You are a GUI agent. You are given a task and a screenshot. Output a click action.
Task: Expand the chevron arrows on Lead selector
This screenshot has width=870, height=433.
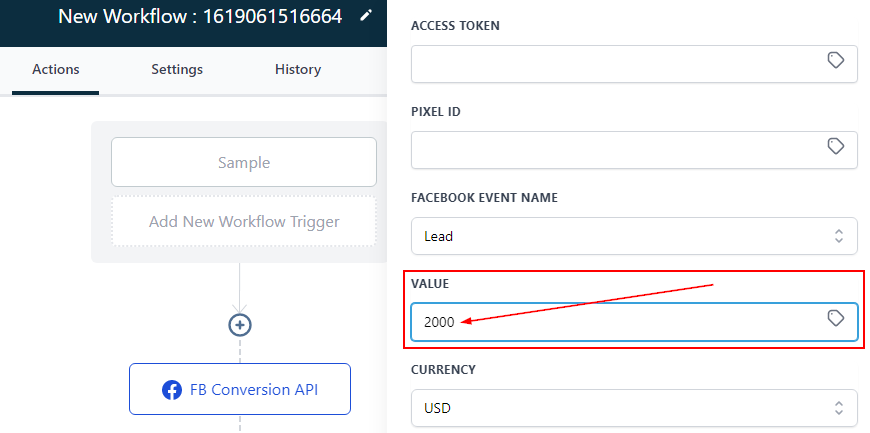(838, 236)
